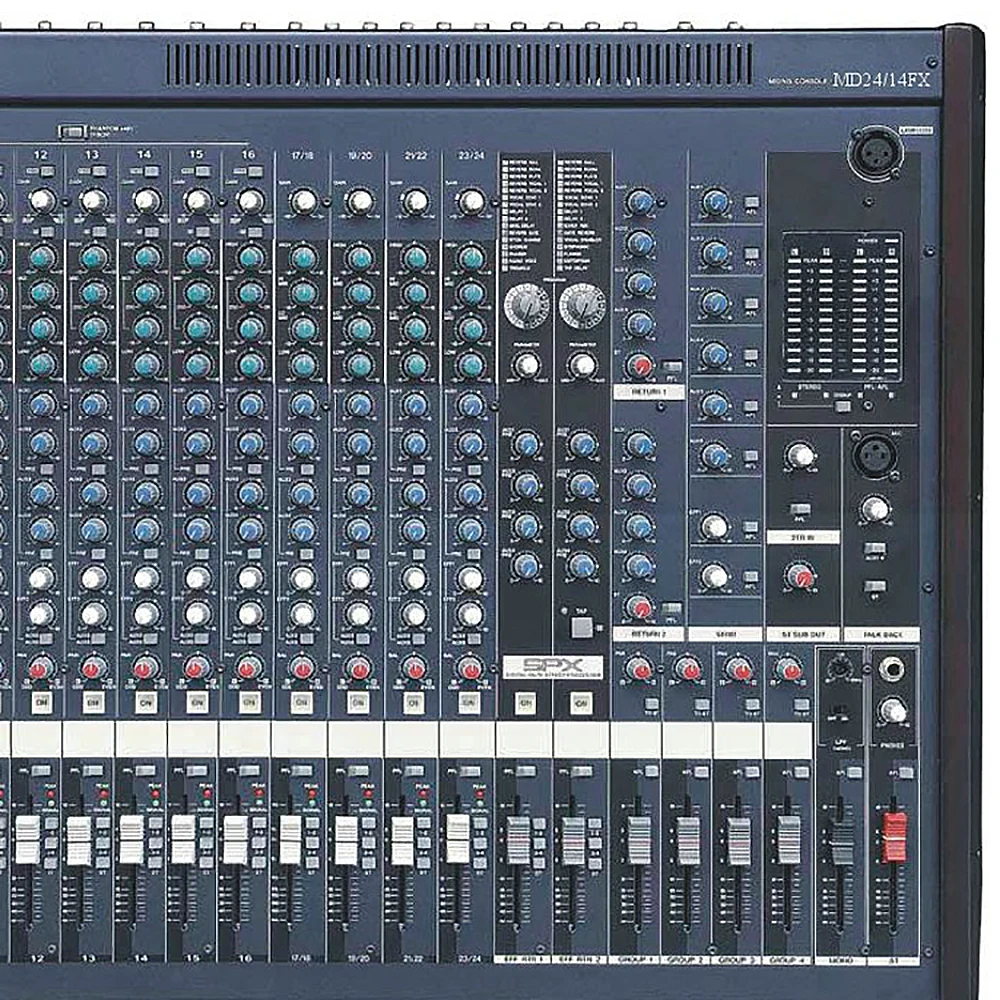Toggle channel 13 PFL switch

click(93, 772)
